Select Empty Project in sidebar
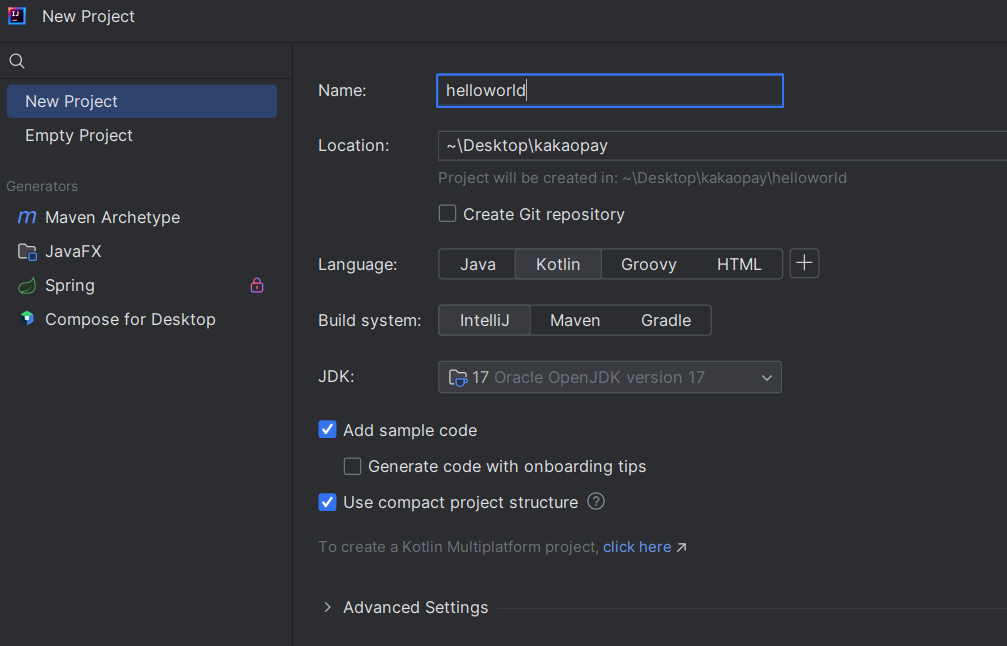Screen dimensions: 1007x646 click(79, 135)
